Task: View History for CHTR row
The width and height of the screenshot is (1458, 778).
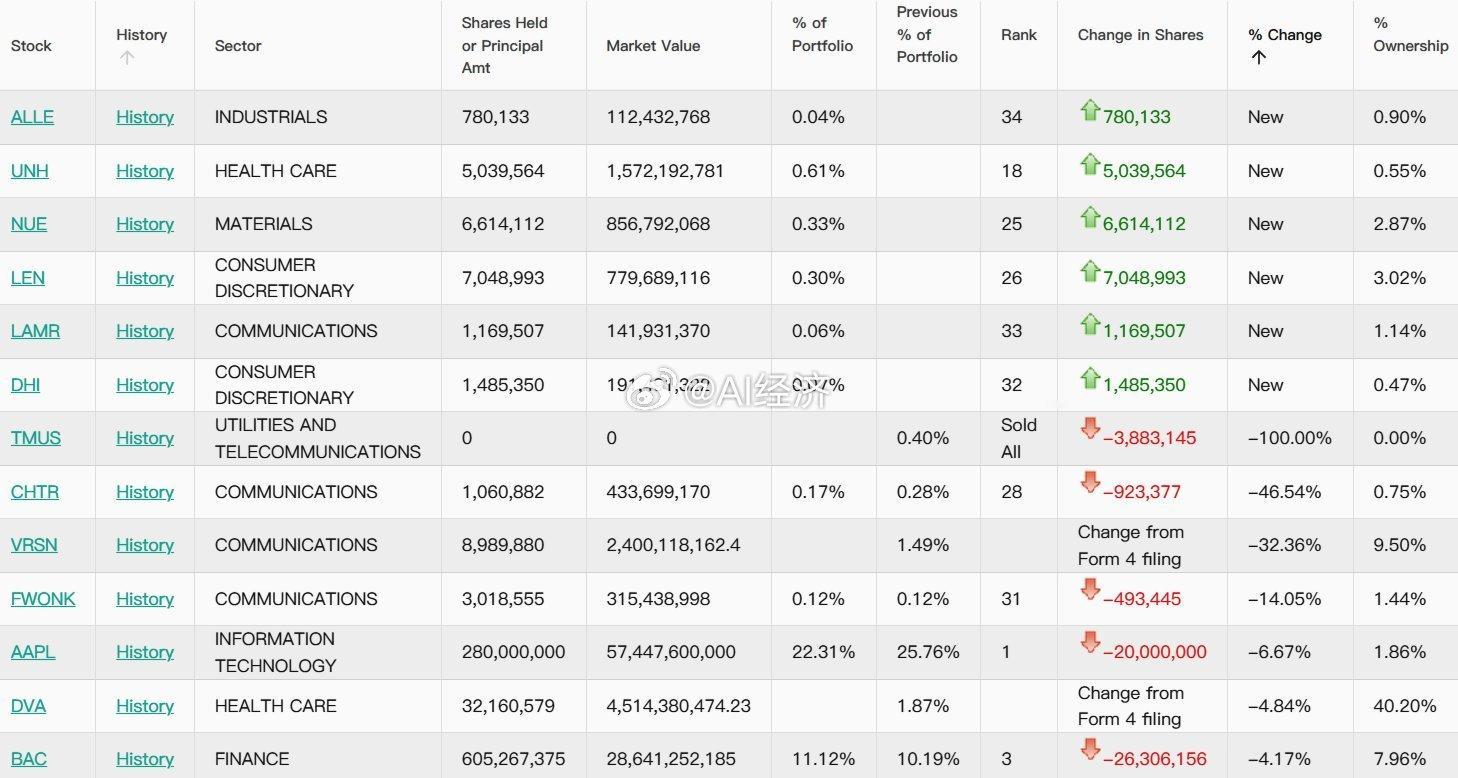Action: [145, 492]
